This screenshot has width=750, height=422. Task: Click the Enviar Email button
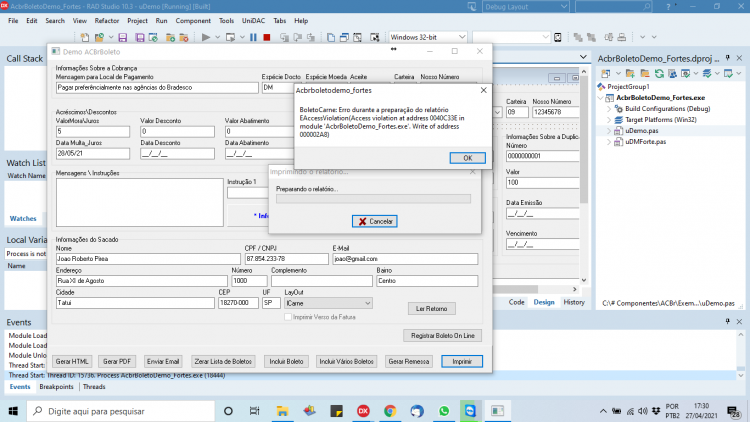coord(163,361)
